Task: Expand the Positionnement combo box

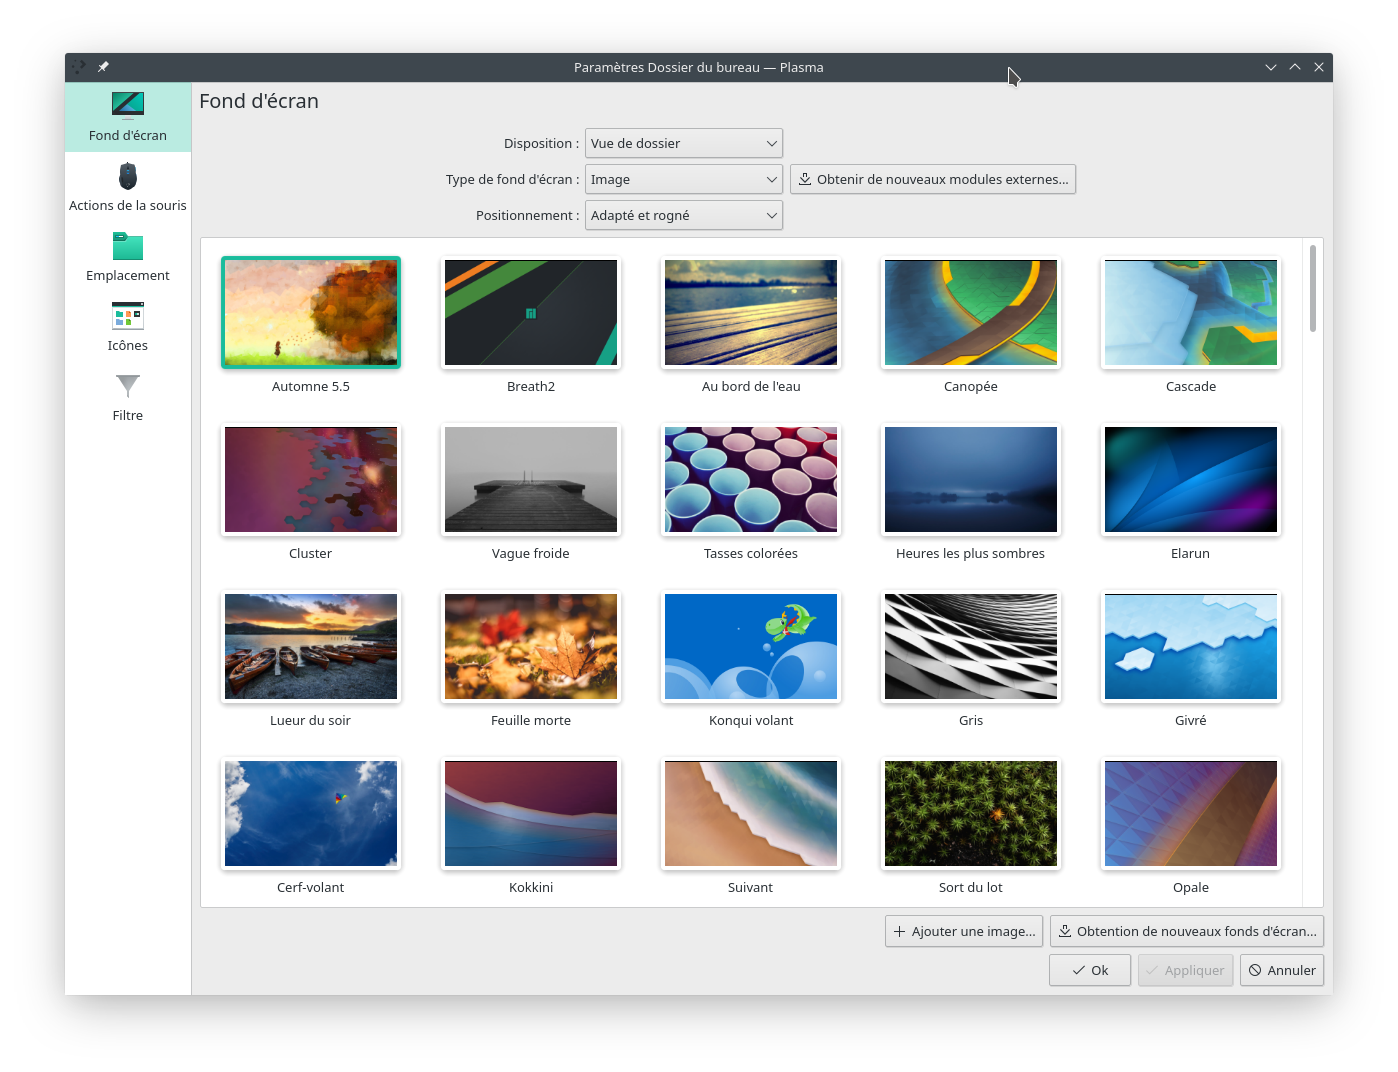Action: click(683, 216)
